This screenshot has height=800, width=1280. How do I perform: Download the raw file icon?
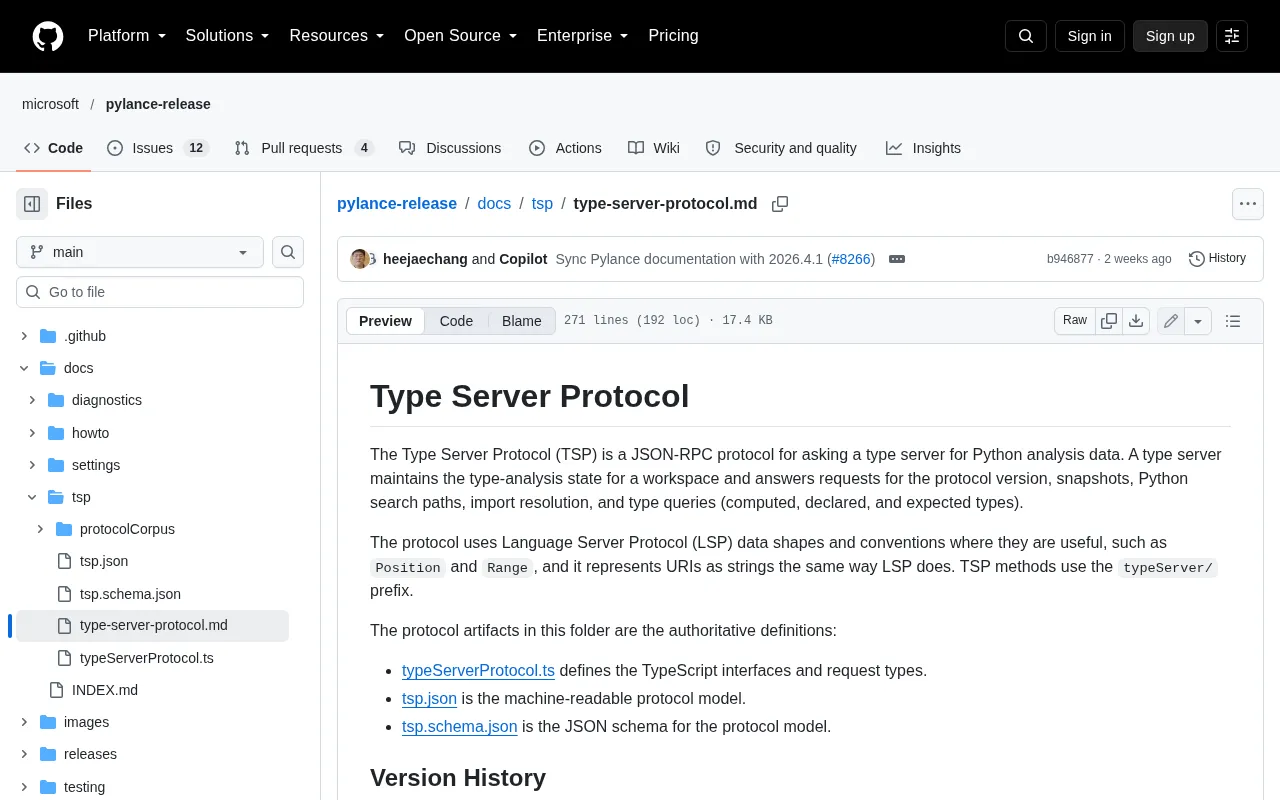coord(1136,321)
